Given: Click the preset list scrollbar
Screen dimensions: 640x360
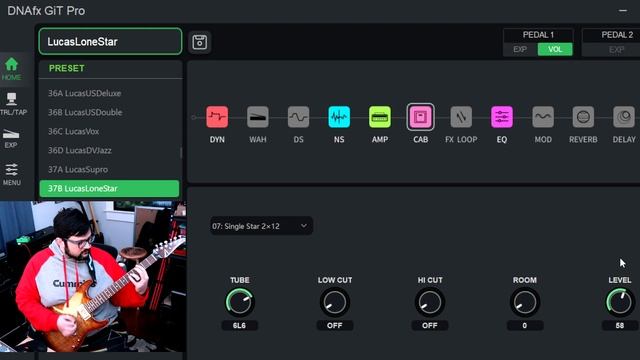Looking at the screenshot, I should click(181, 152).
